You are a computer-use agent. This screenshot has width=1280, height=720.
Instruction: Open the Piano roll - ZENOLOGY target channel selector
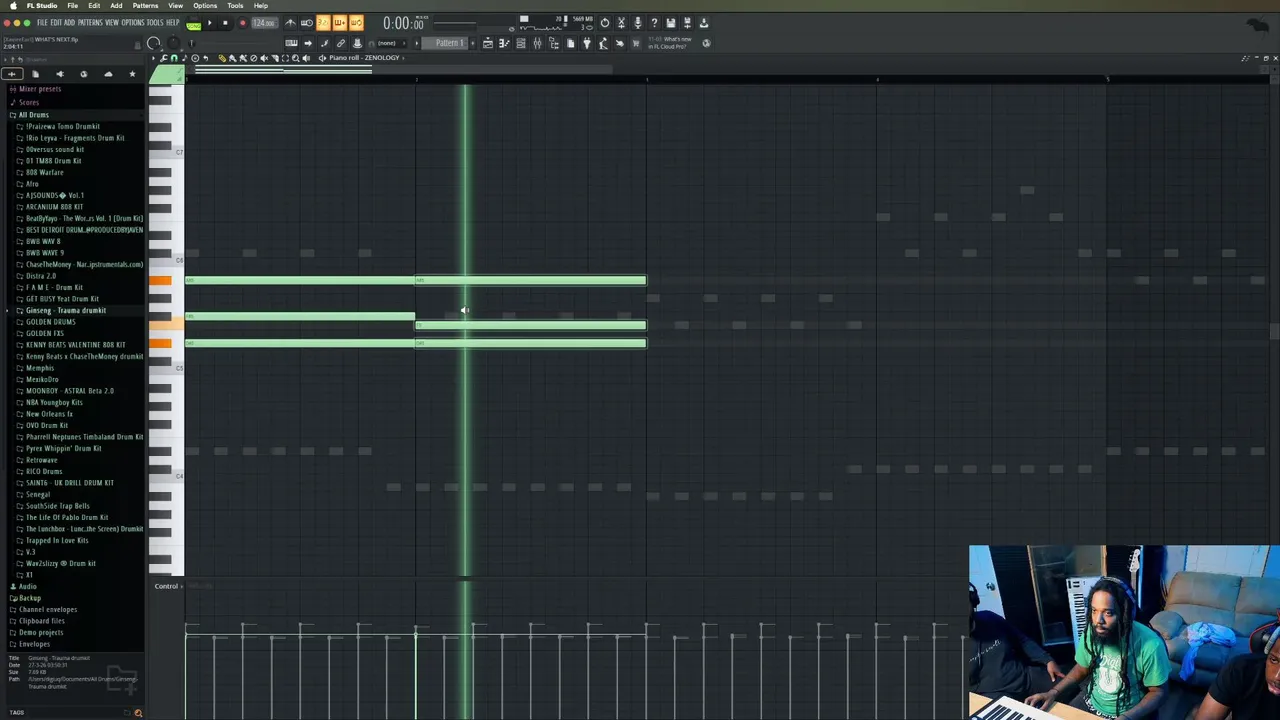pyautogui.click(x=364, y=58)
